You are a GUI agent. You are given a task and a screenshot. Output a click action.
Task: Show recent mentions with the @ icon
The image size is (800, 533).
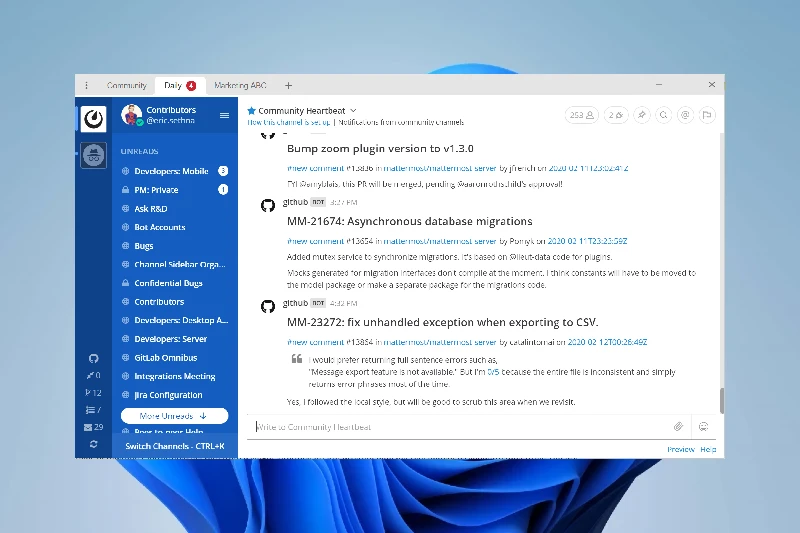click(x=685, y=115)
